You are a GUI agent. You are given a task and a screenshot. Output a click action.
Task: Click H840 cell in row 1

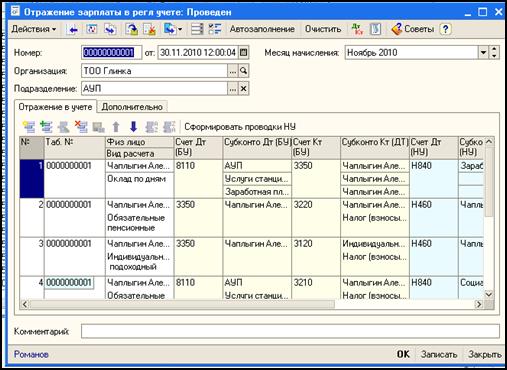(434, 179)
